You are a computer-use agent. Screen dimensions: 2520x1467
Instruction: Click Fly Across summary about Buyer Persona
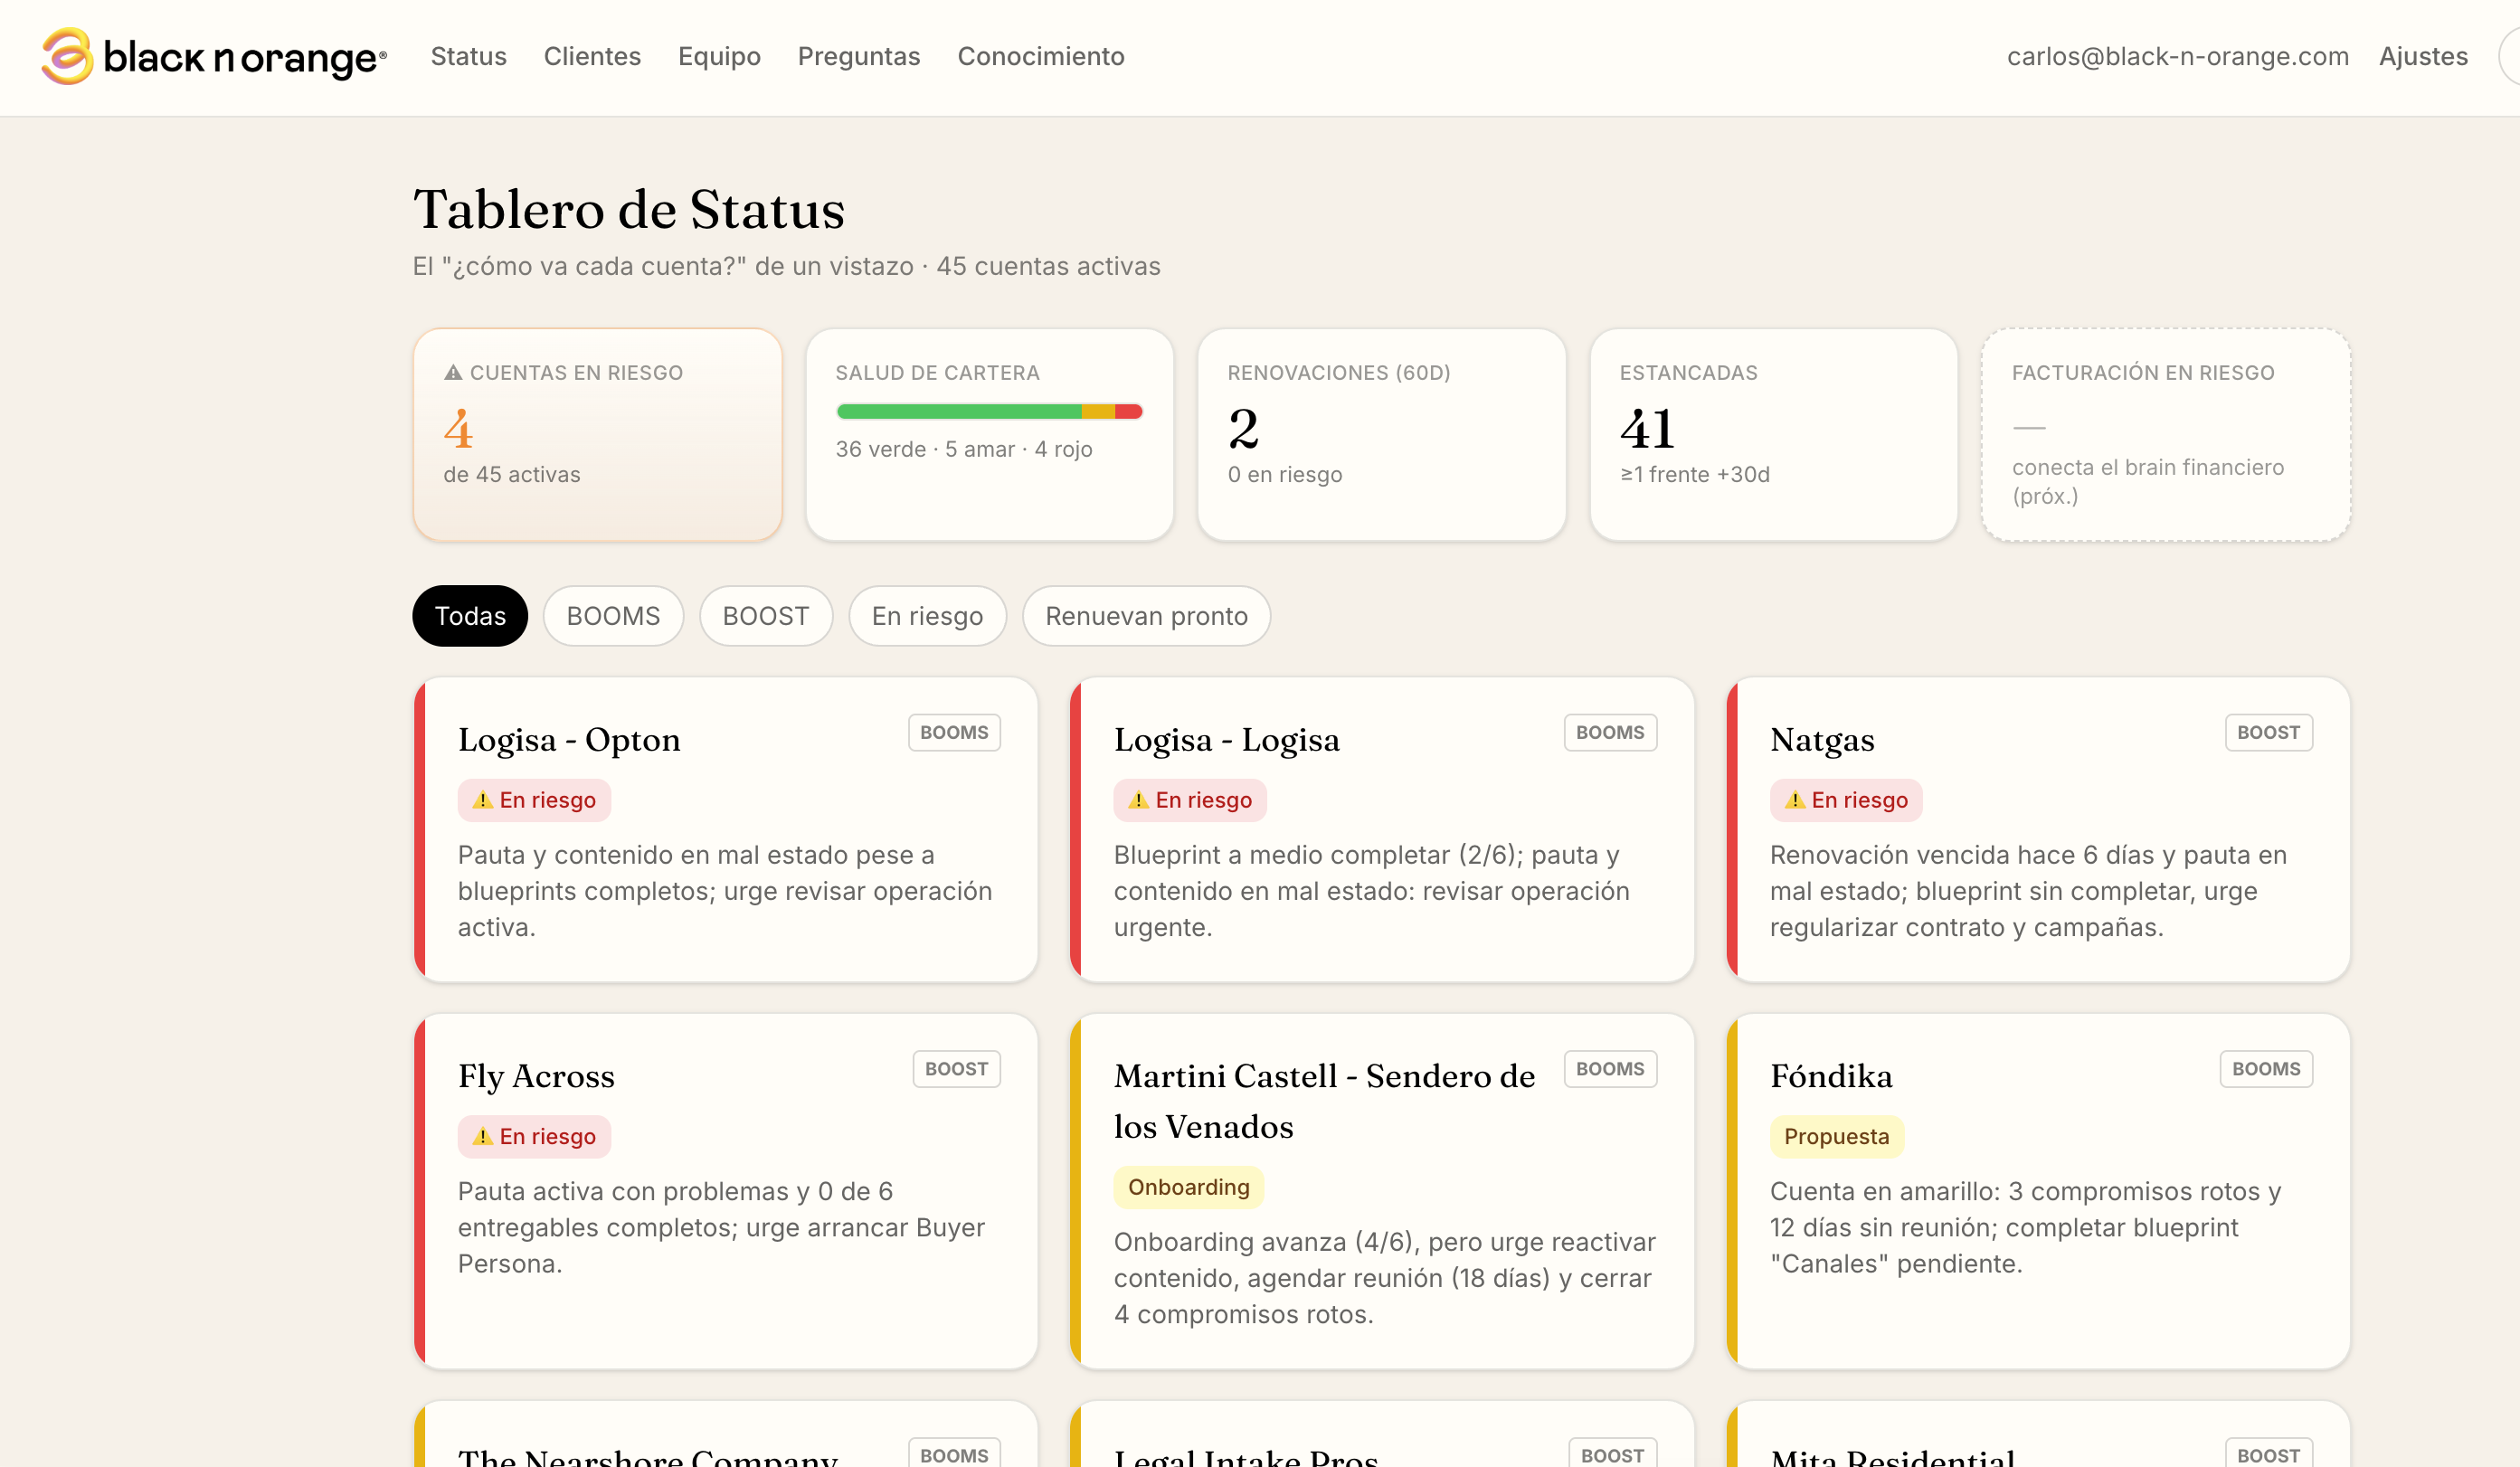721,1227
